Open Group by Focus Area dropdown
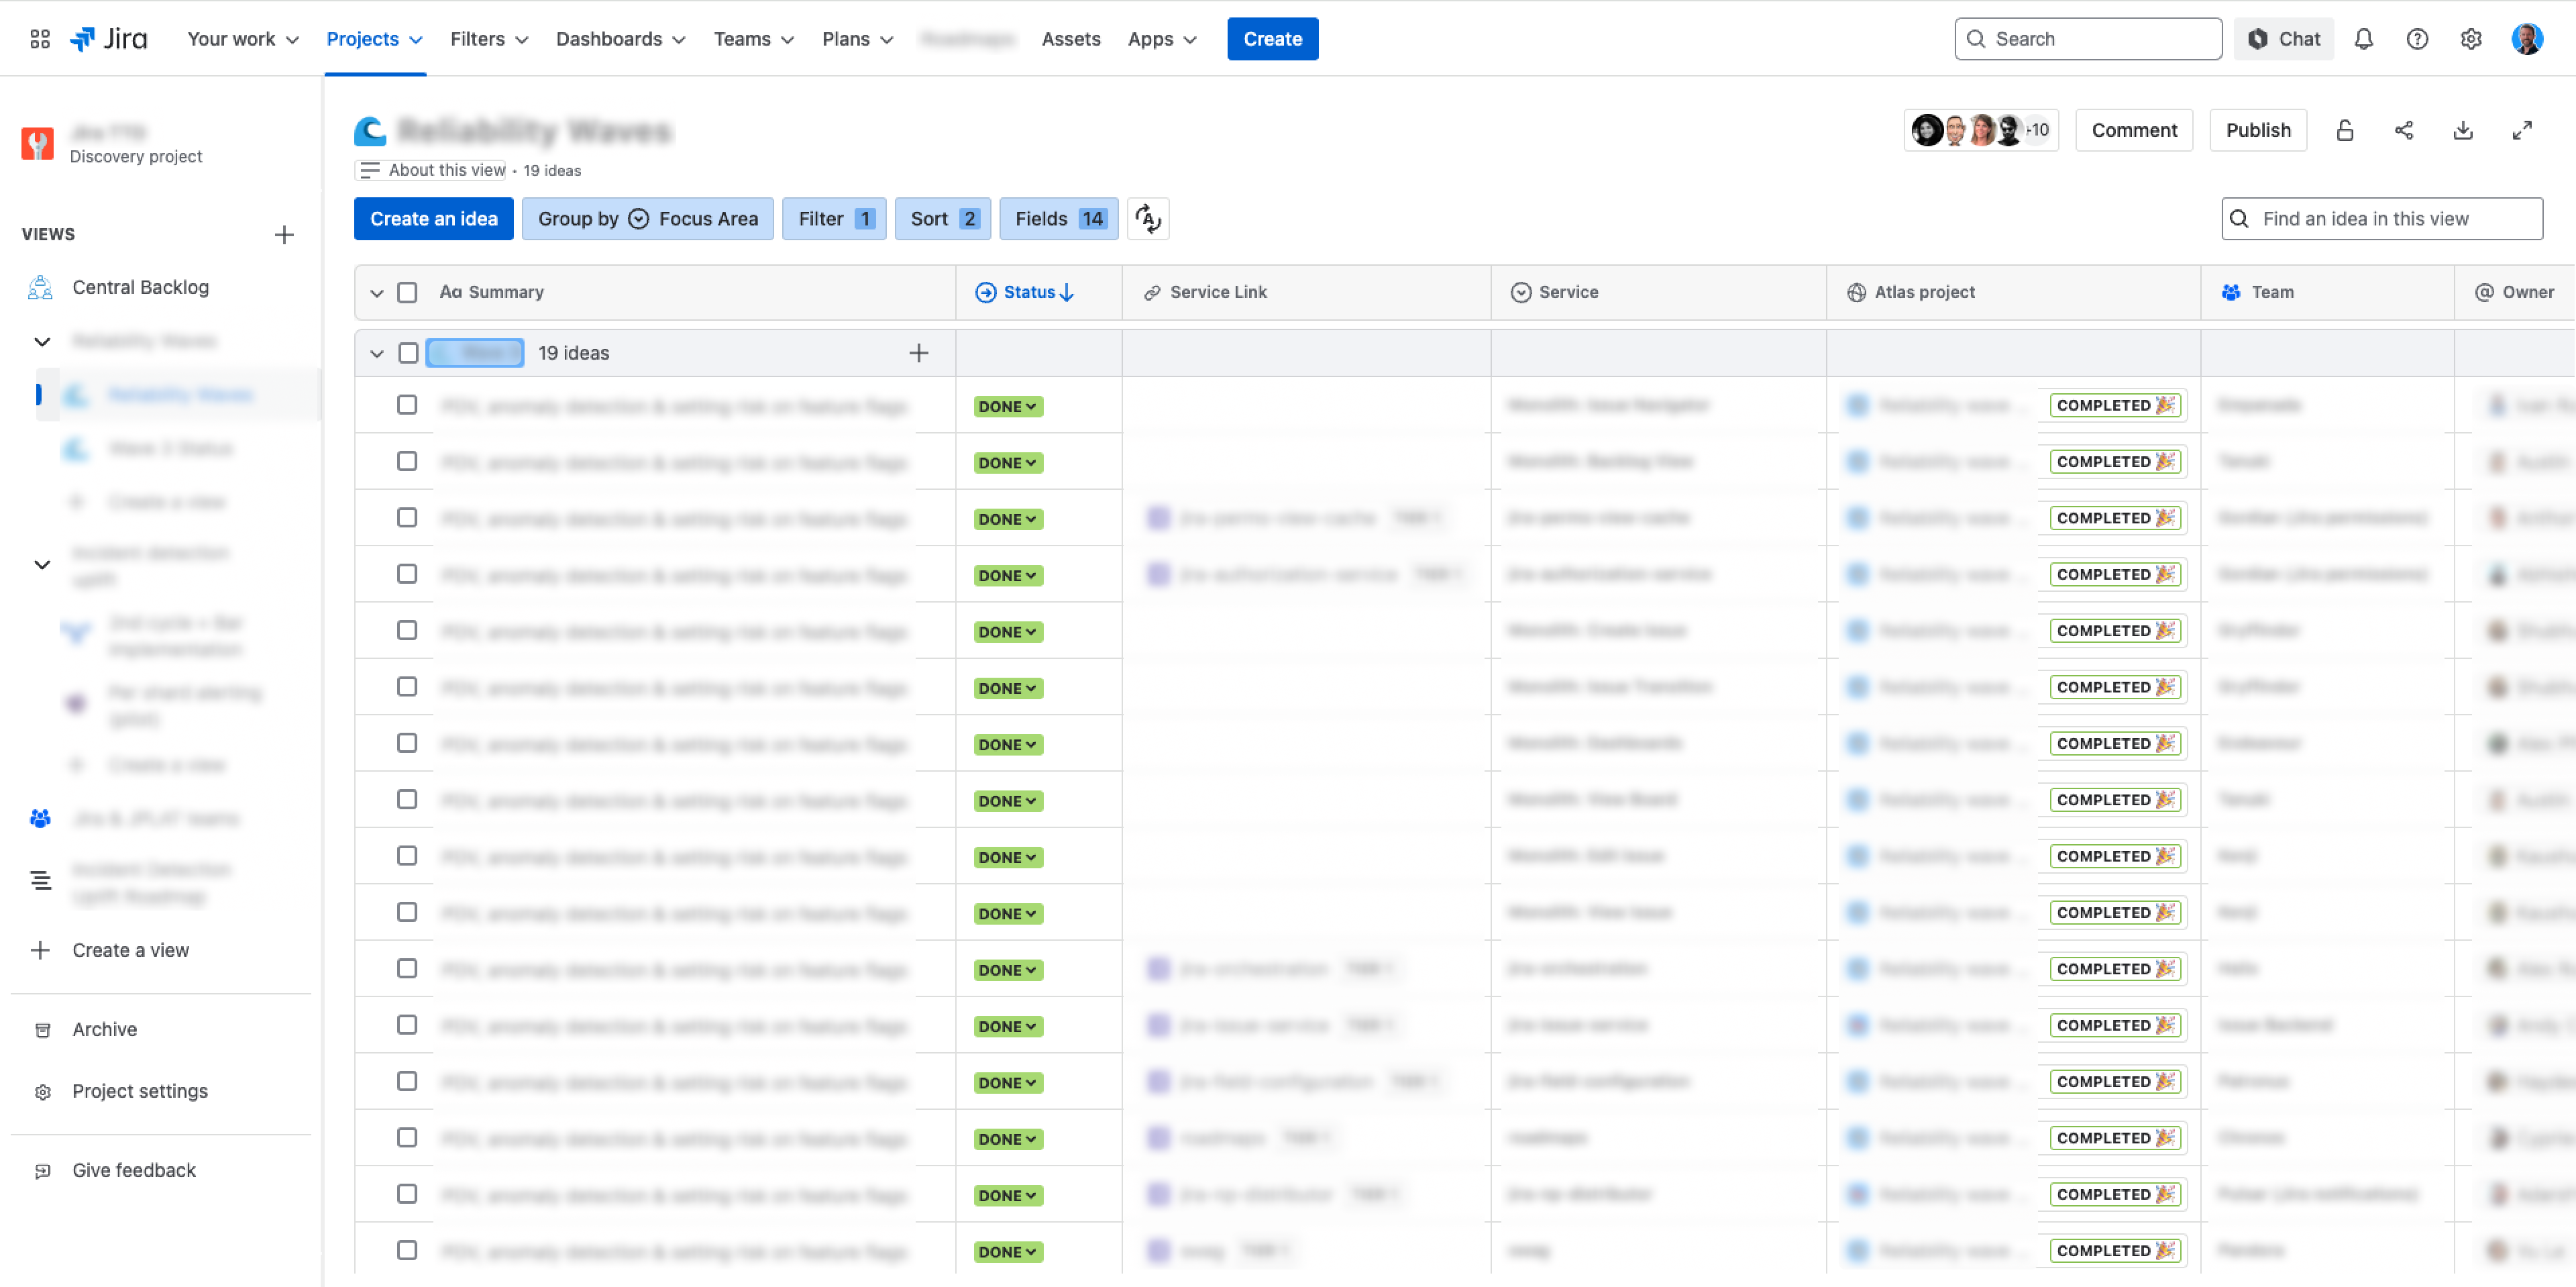The height and width of the screenshot is (1287, 2576). (x=648, y=218)
